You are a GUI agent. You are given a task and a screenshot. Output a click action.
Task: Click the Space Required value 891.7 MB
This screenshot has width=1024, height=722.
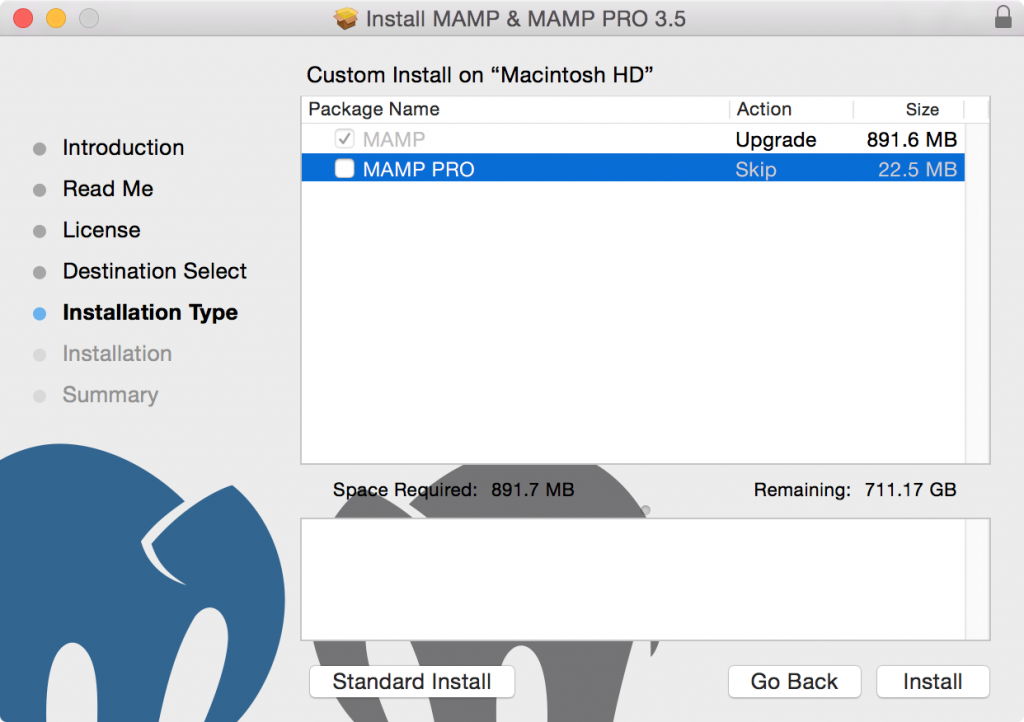tap(532, 490)
